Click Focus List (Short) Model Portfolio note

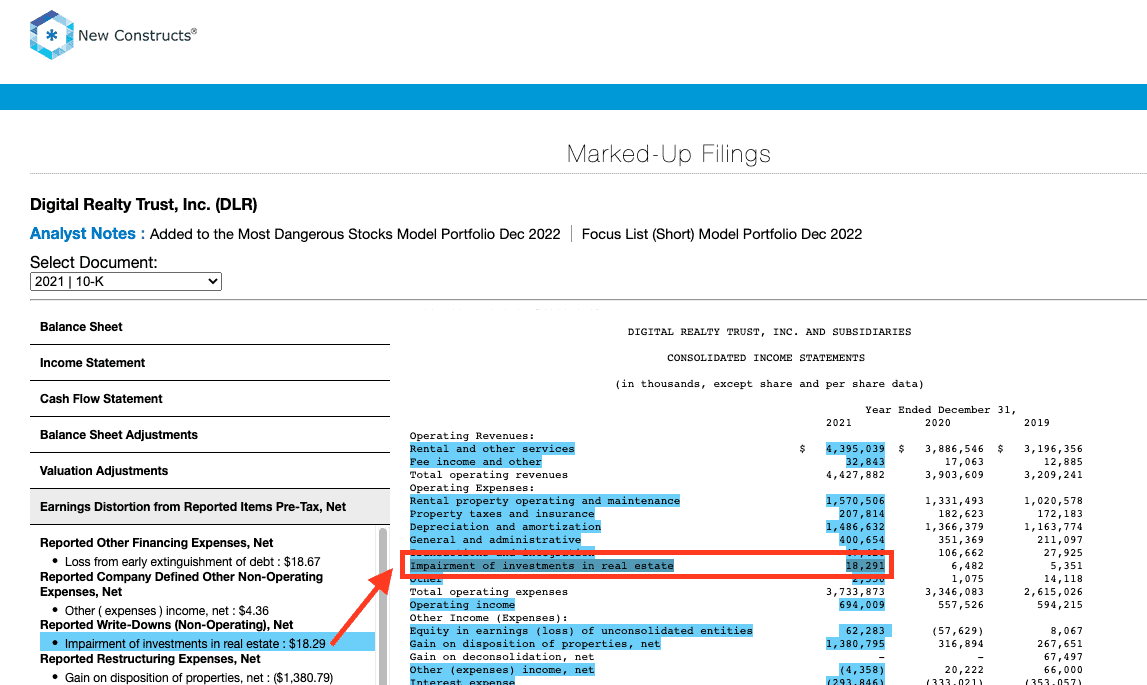click(x=722, y=234)
